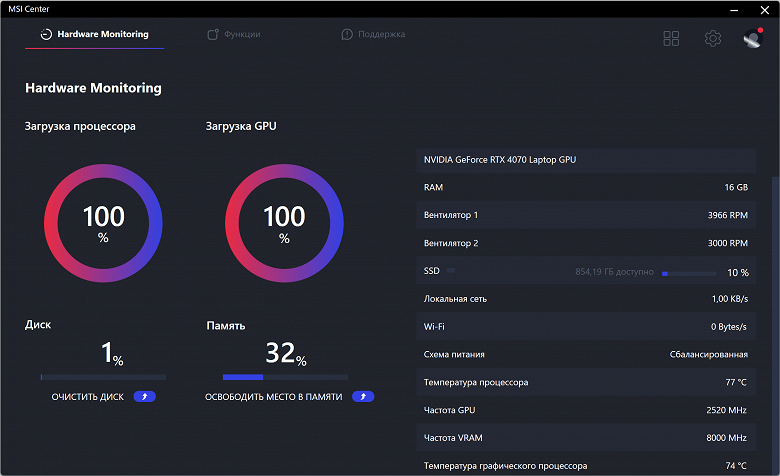Switch to the Функции tab
Image resolution: width=780 pixels, height=476 pixels.
[234, 34]
